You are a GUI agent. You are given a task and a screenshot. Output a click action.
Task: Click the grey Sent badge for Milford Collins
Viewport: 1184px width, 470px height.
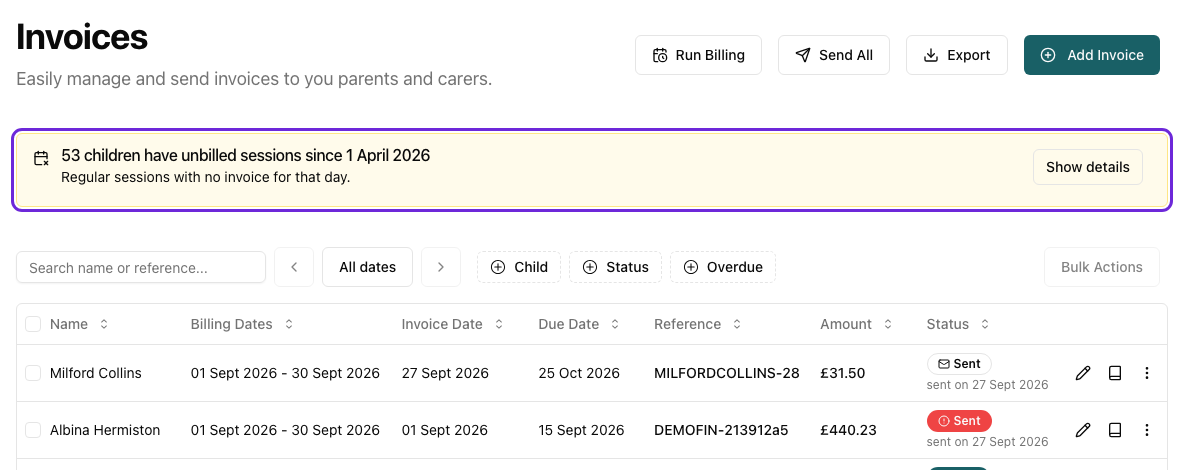pyautogui.click(x=959, y=364)
